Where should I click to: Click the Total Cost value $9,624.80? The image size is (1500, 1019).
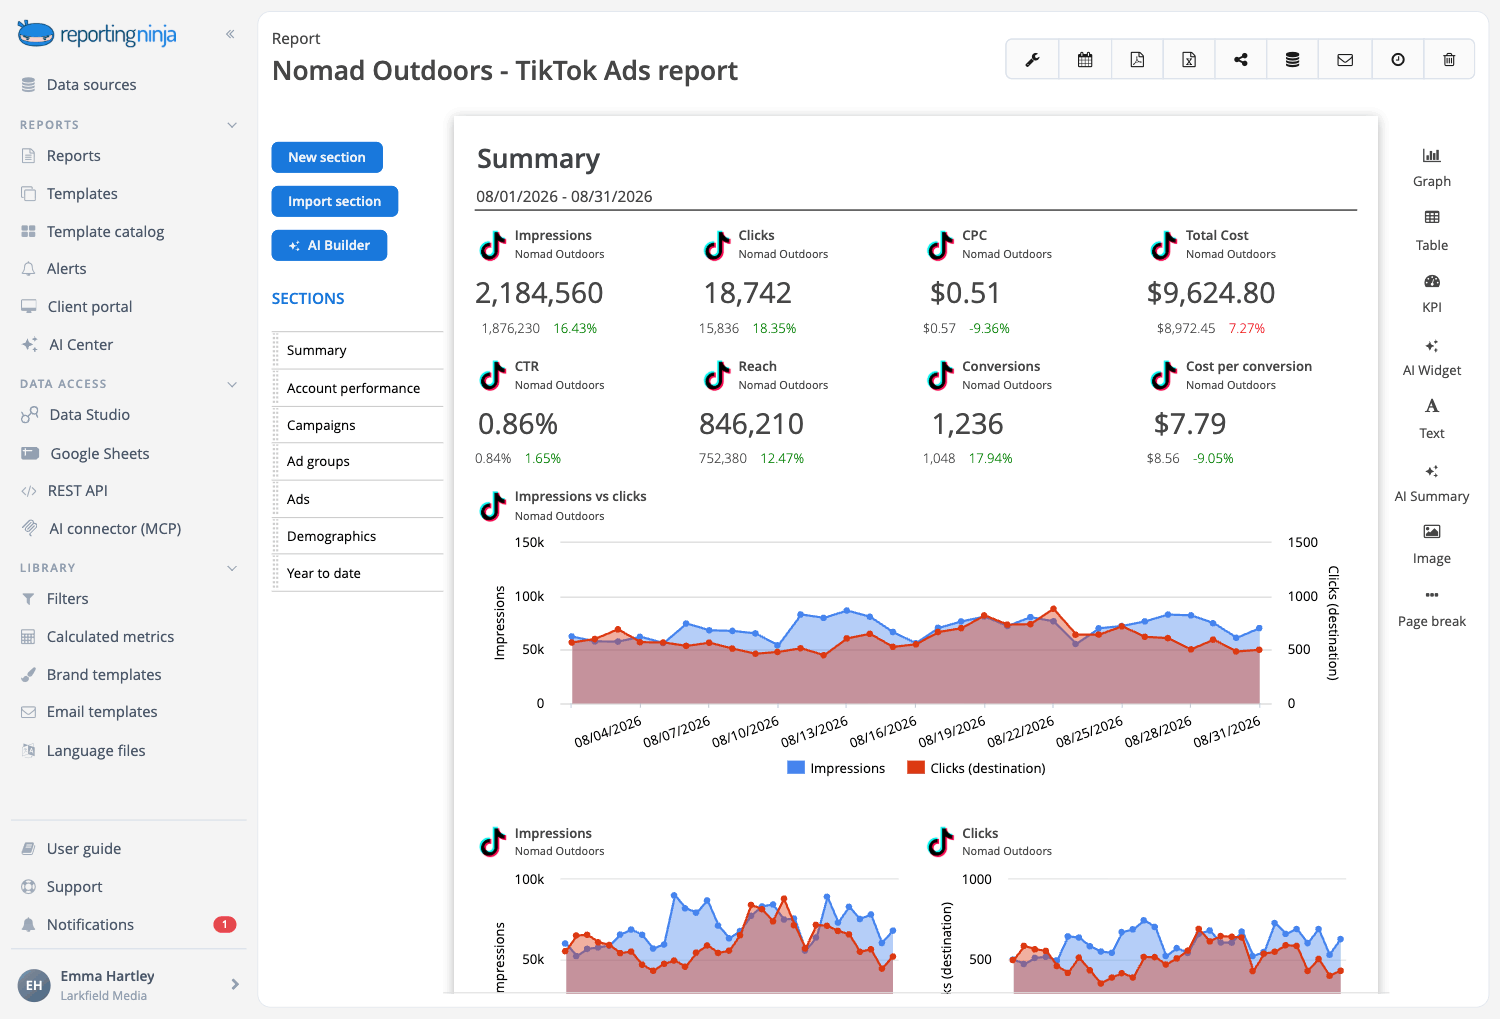[1211, 293]
